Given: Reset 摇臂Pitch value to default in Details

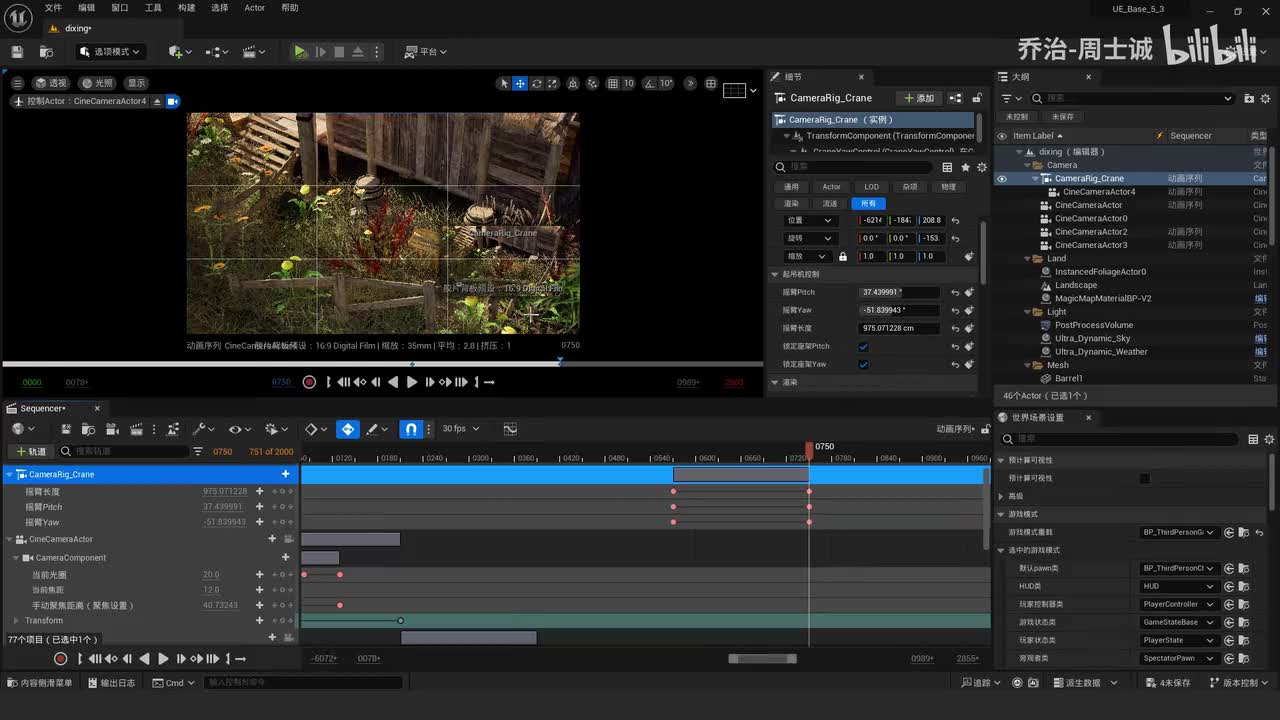Looking at the screenshot, I should click(x=955, y=292).
